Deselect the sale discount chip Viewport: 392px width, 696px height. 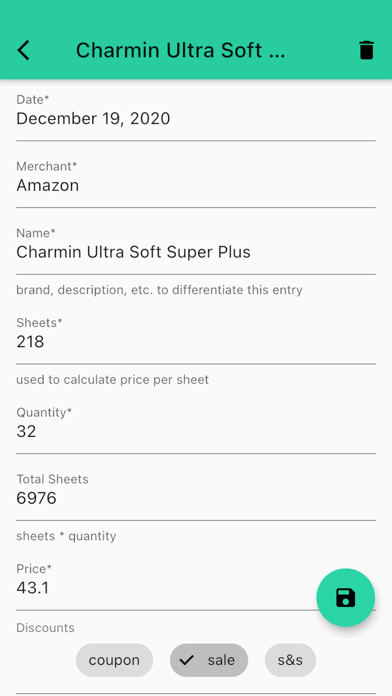209,660
